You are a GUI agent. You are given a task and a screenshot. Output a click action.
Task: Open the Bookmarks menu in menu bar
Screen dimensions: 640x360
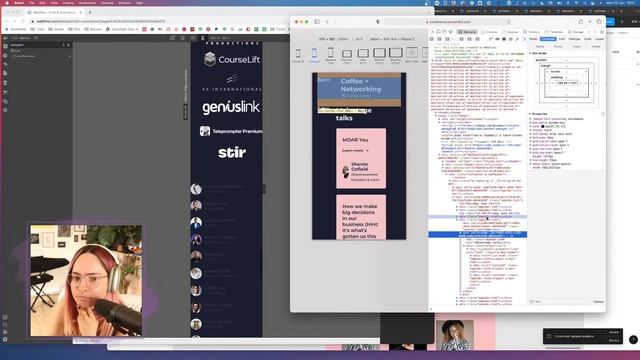pyautogui.click(x=87, y=2)
